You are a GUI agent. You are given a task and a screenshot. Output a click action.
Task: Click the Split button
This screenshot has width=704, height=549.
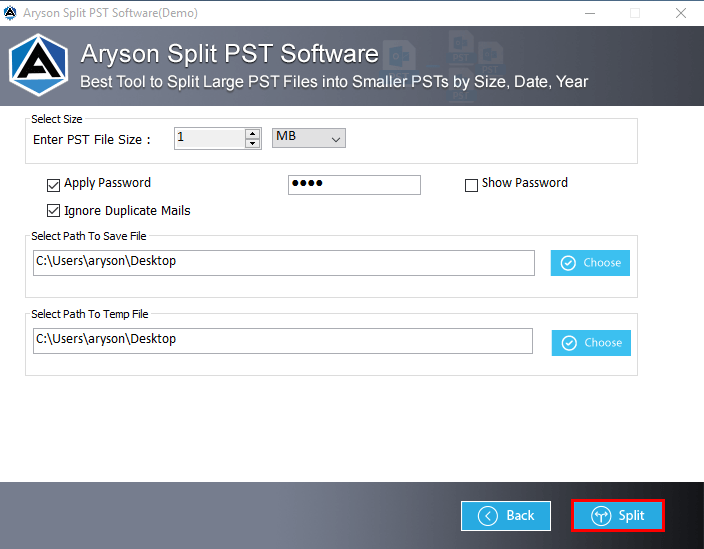pos(618,515)
